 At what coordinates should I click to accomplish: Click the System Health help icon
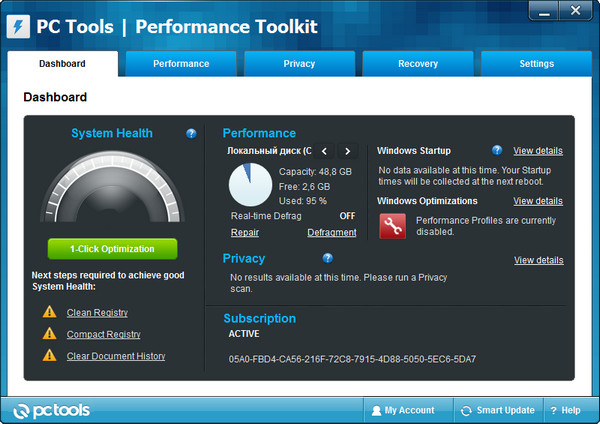(x=191, y=133)
